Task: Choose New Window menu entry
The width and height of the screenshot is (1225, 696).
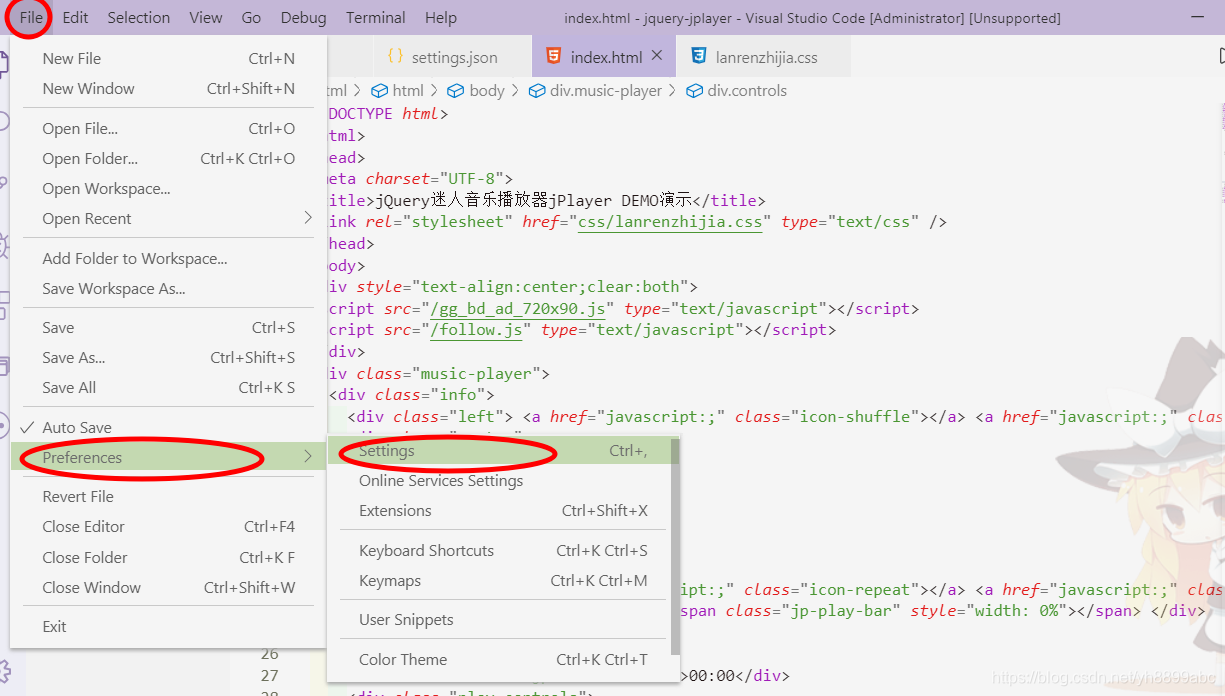Action: tap(168, 89)
